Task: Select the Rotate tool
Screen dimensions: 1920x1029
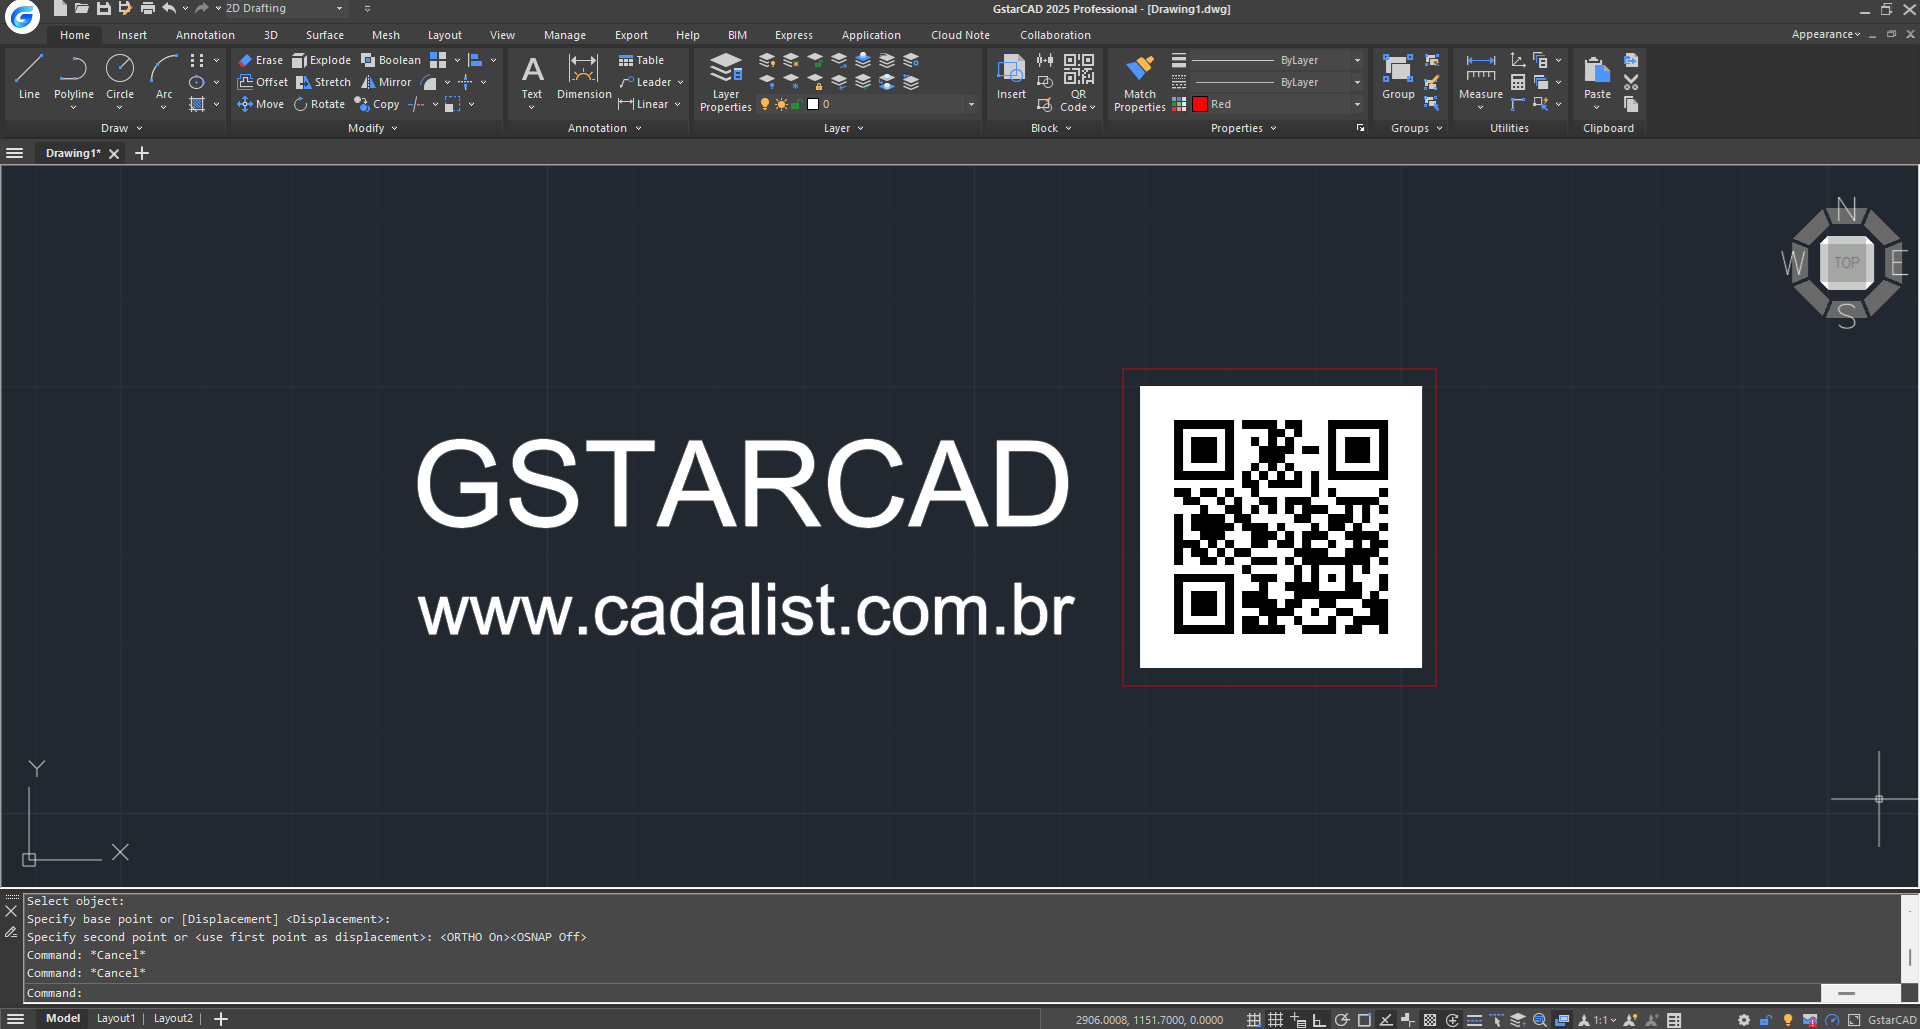Action: pos(320,104)
